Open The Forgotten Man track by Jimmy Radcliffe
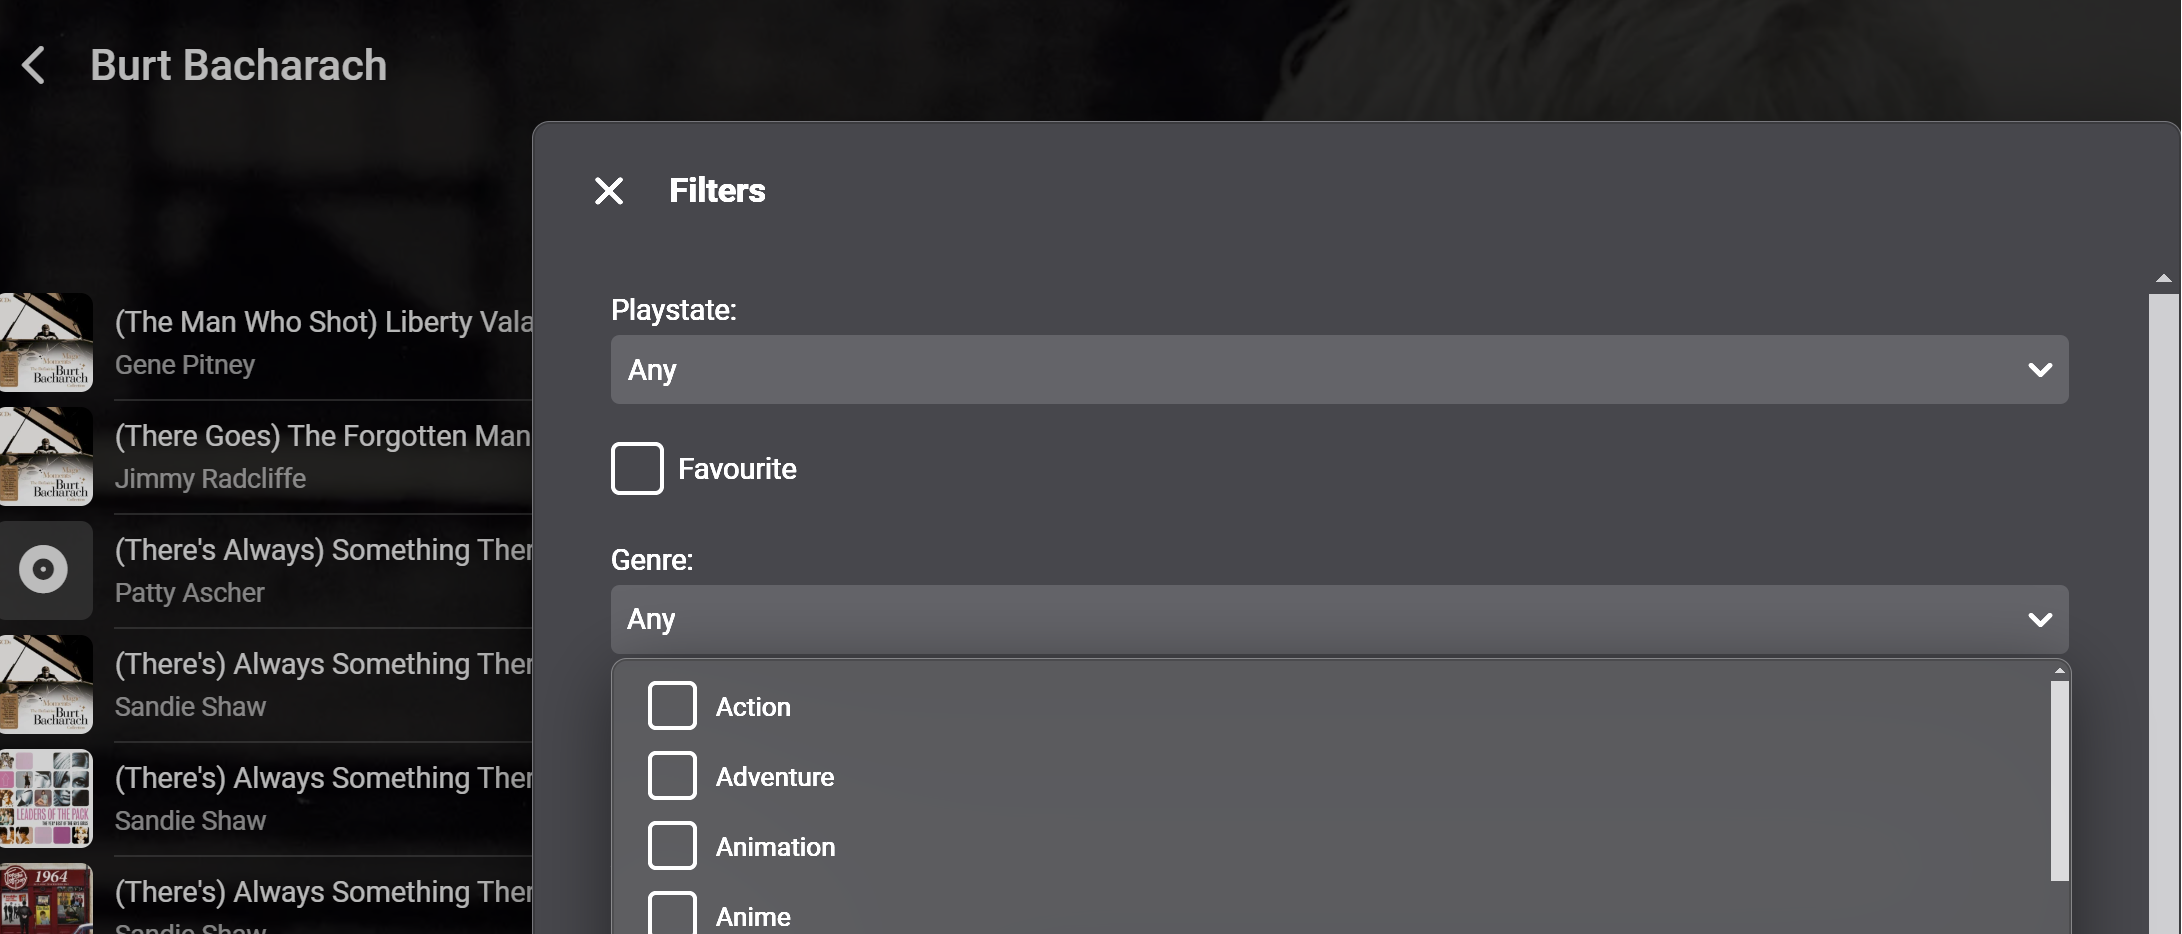The width and height of the screenshot is (2182, 934). click(x=322, y=436)
